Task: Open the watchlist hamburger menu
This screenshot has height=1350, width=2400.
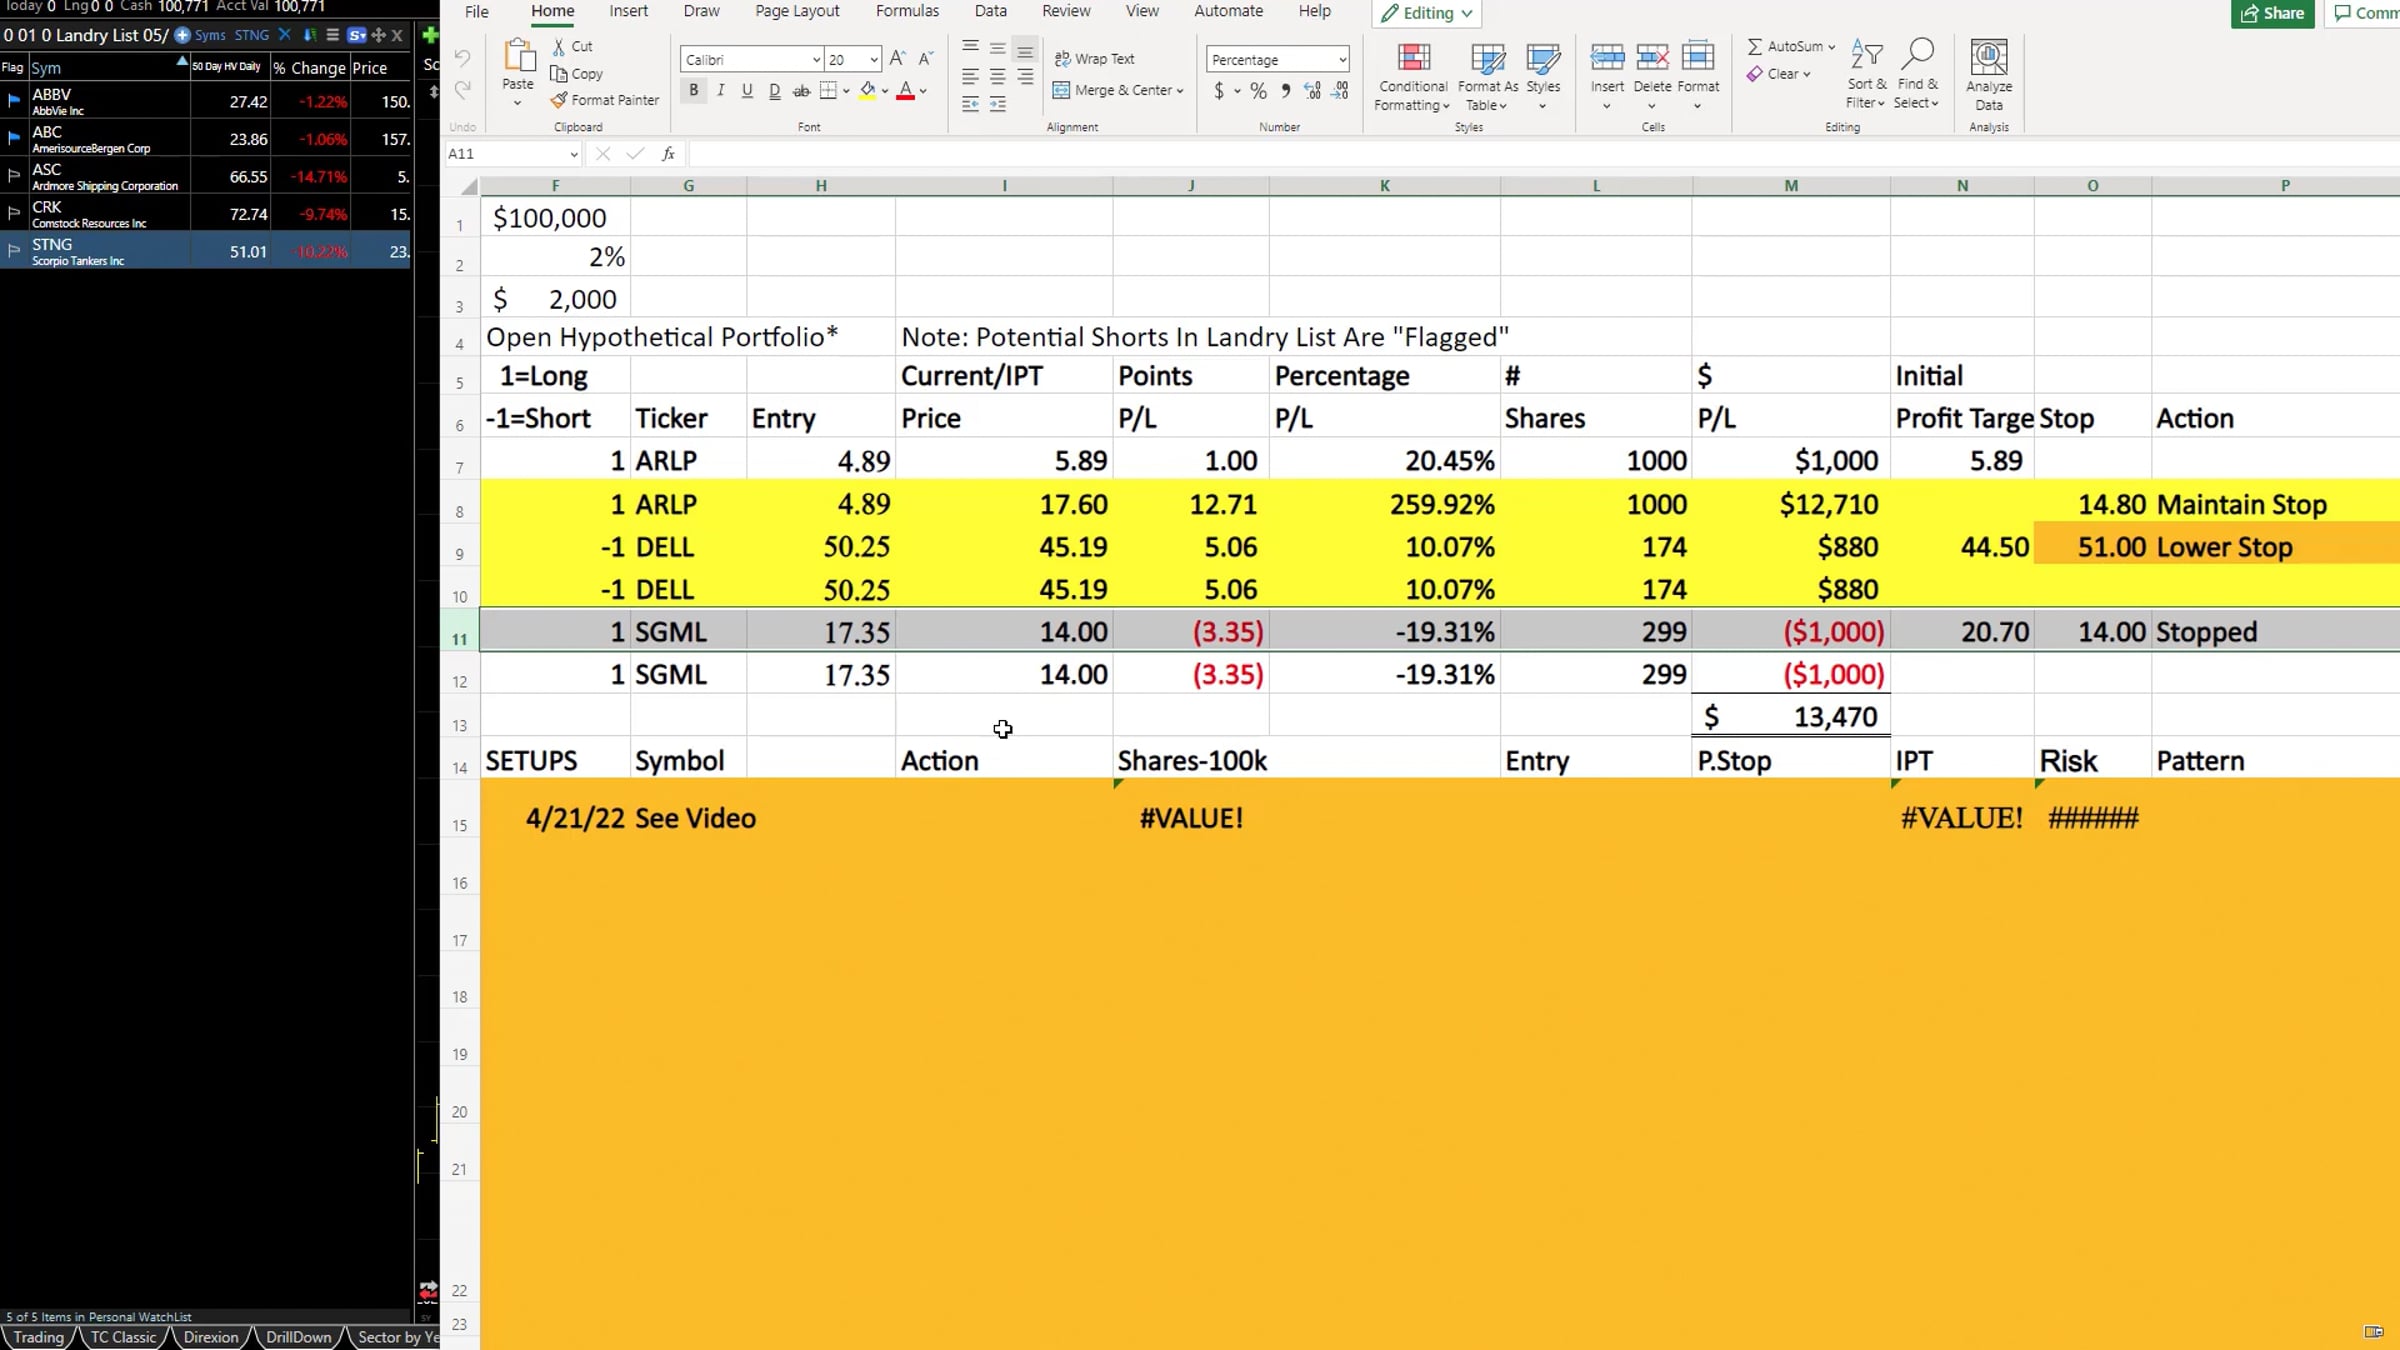Action: [333, 35]
